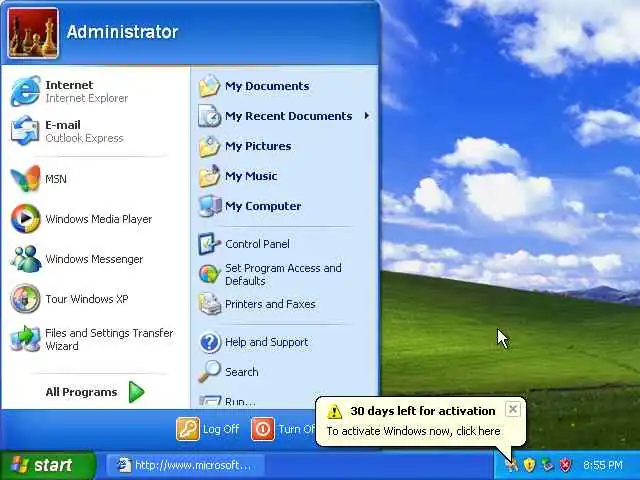The width and height of the screenshot is (640, 480).
Task: Click the MSN butterfly icon
Action: [25, 178]
